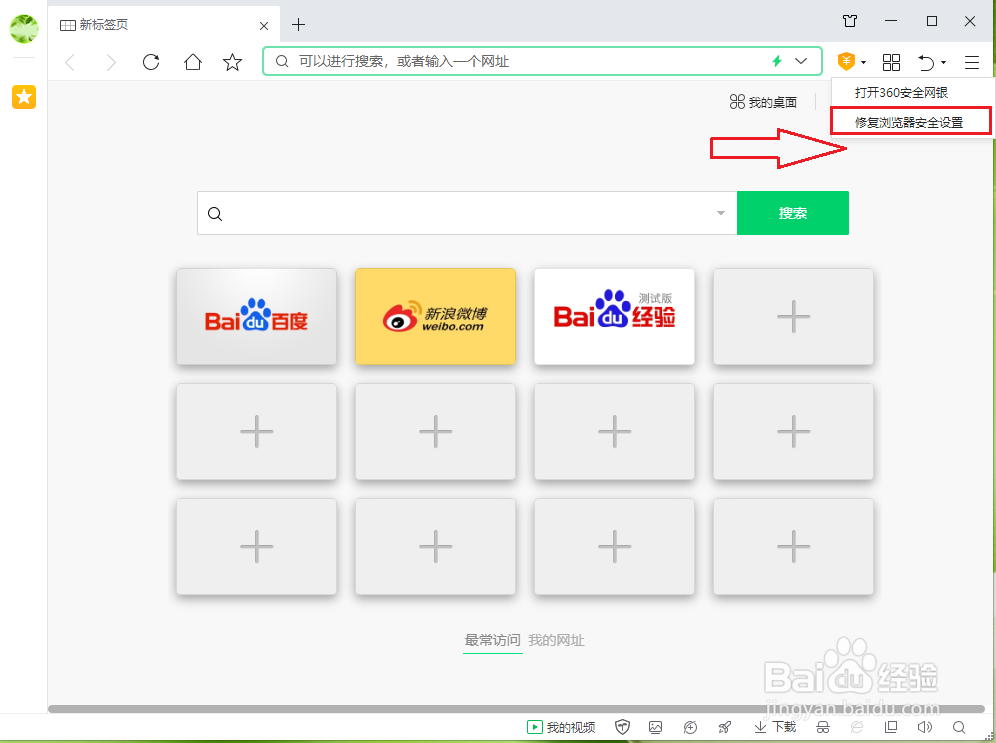Open the yellow favorites star in the sidebar
Screen dimensions: 996x743
click(24, 97)
